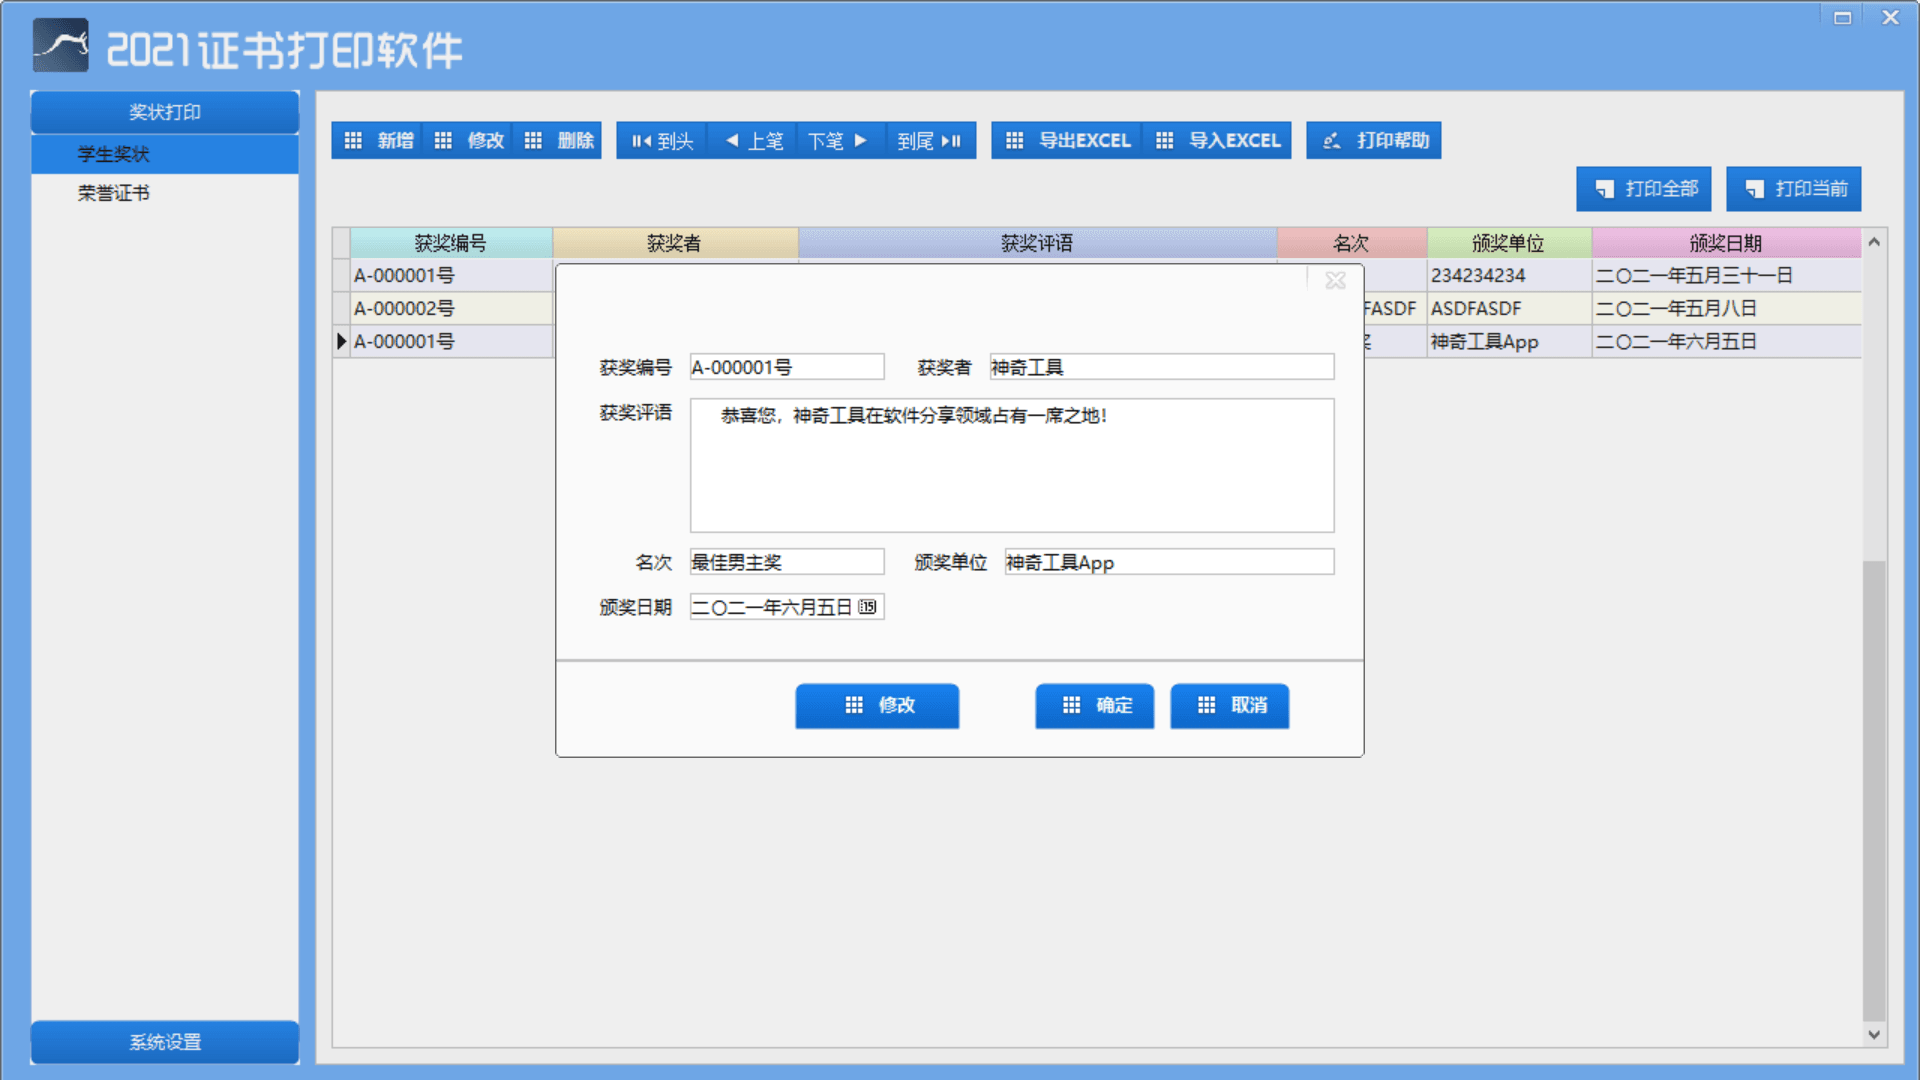Open the 系统设置 sidebar section

[165, 1042]
